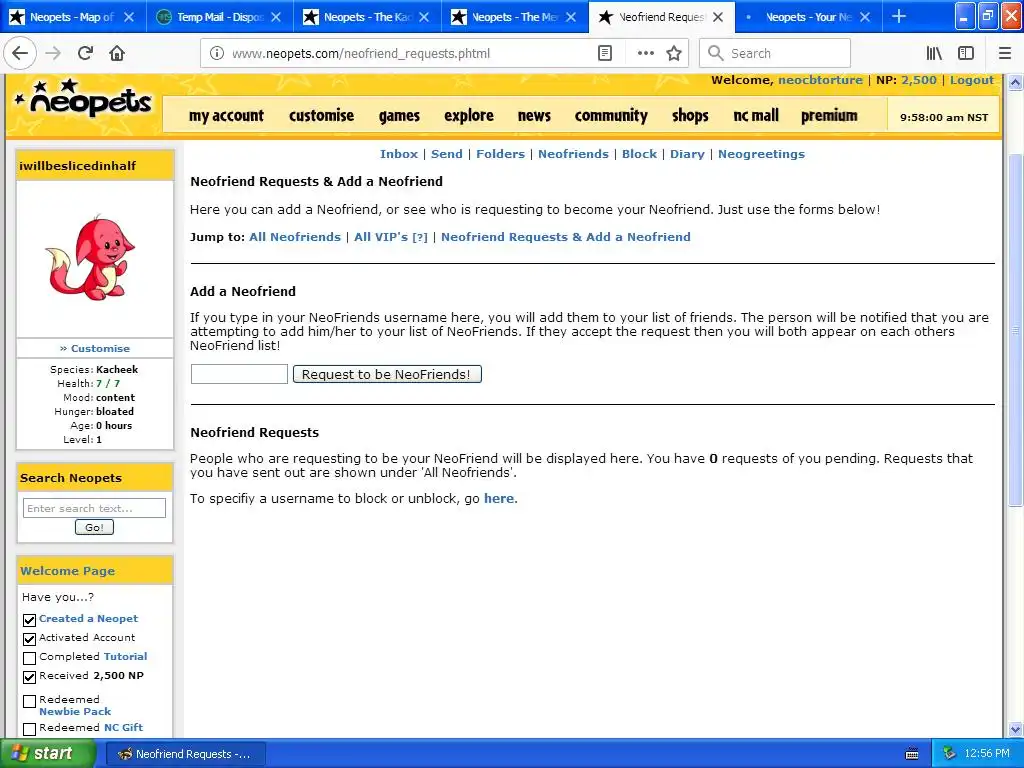Screen dimensions: 1024x768
Task: Click the red Kacheek pet image
Action: point(90,258)
